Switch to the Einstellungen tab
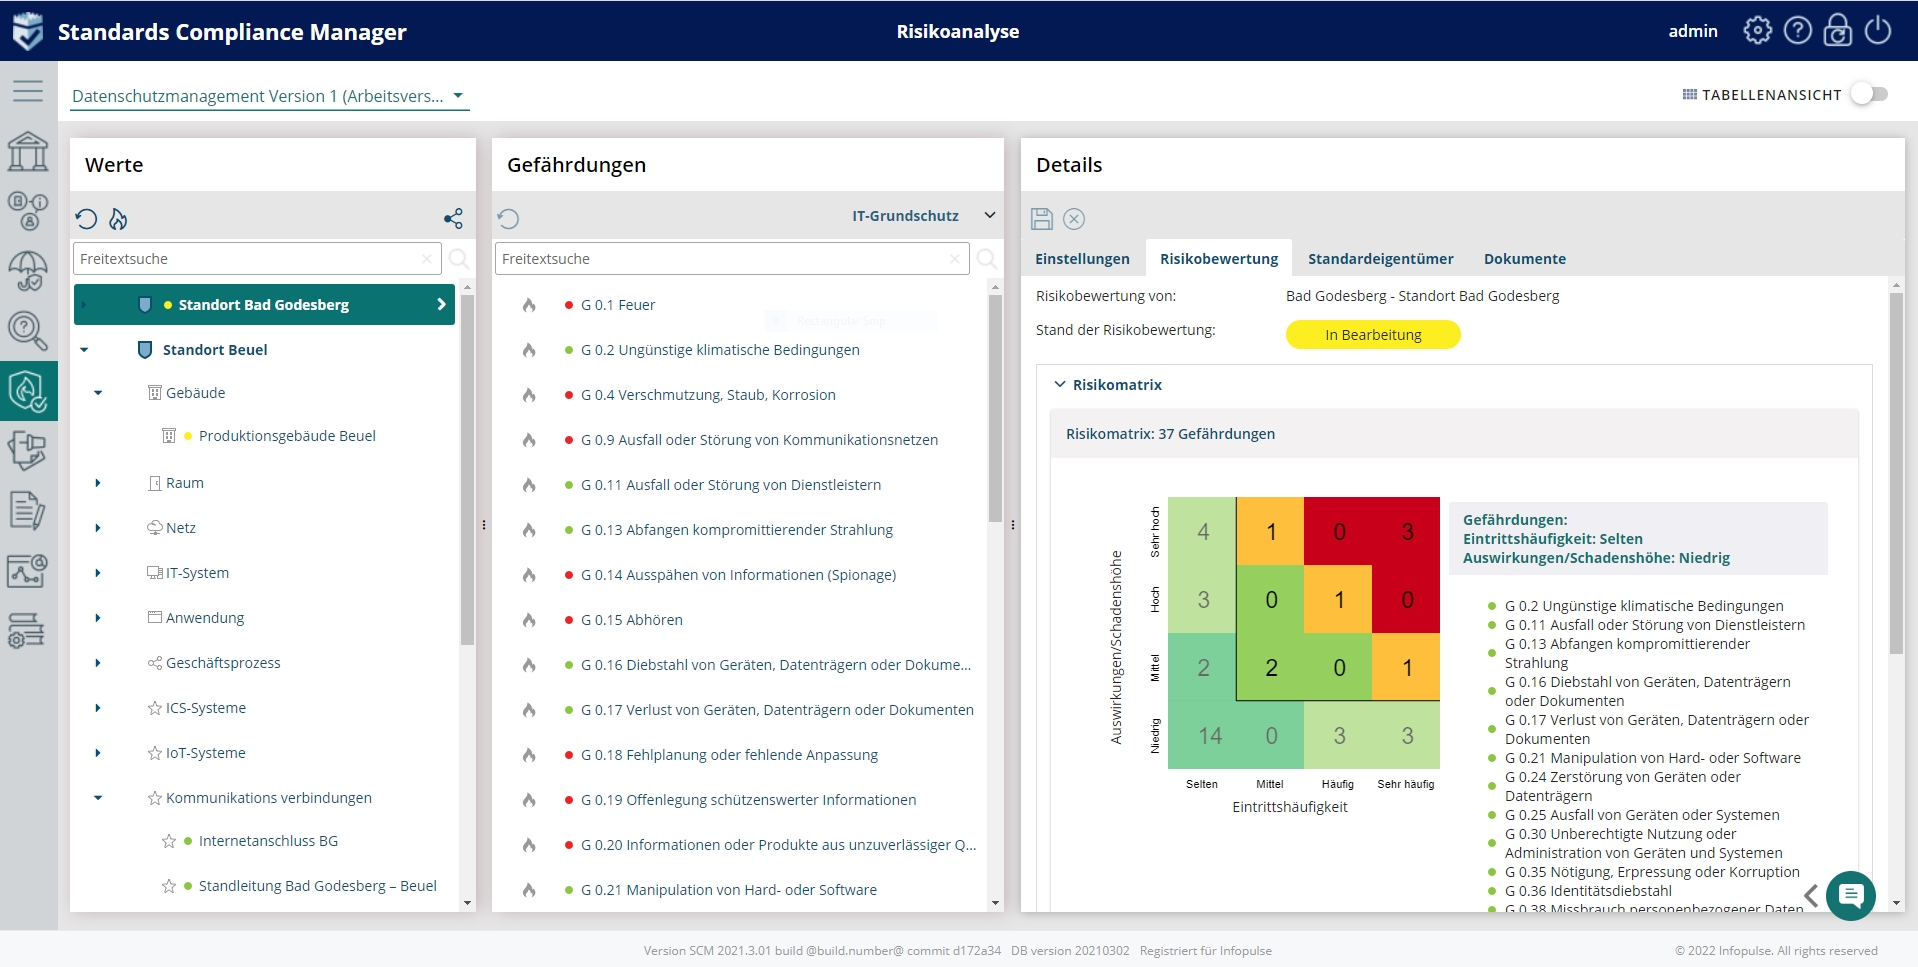The width and height of the screenshot is (1918, 967). [x=1082, y=259]
